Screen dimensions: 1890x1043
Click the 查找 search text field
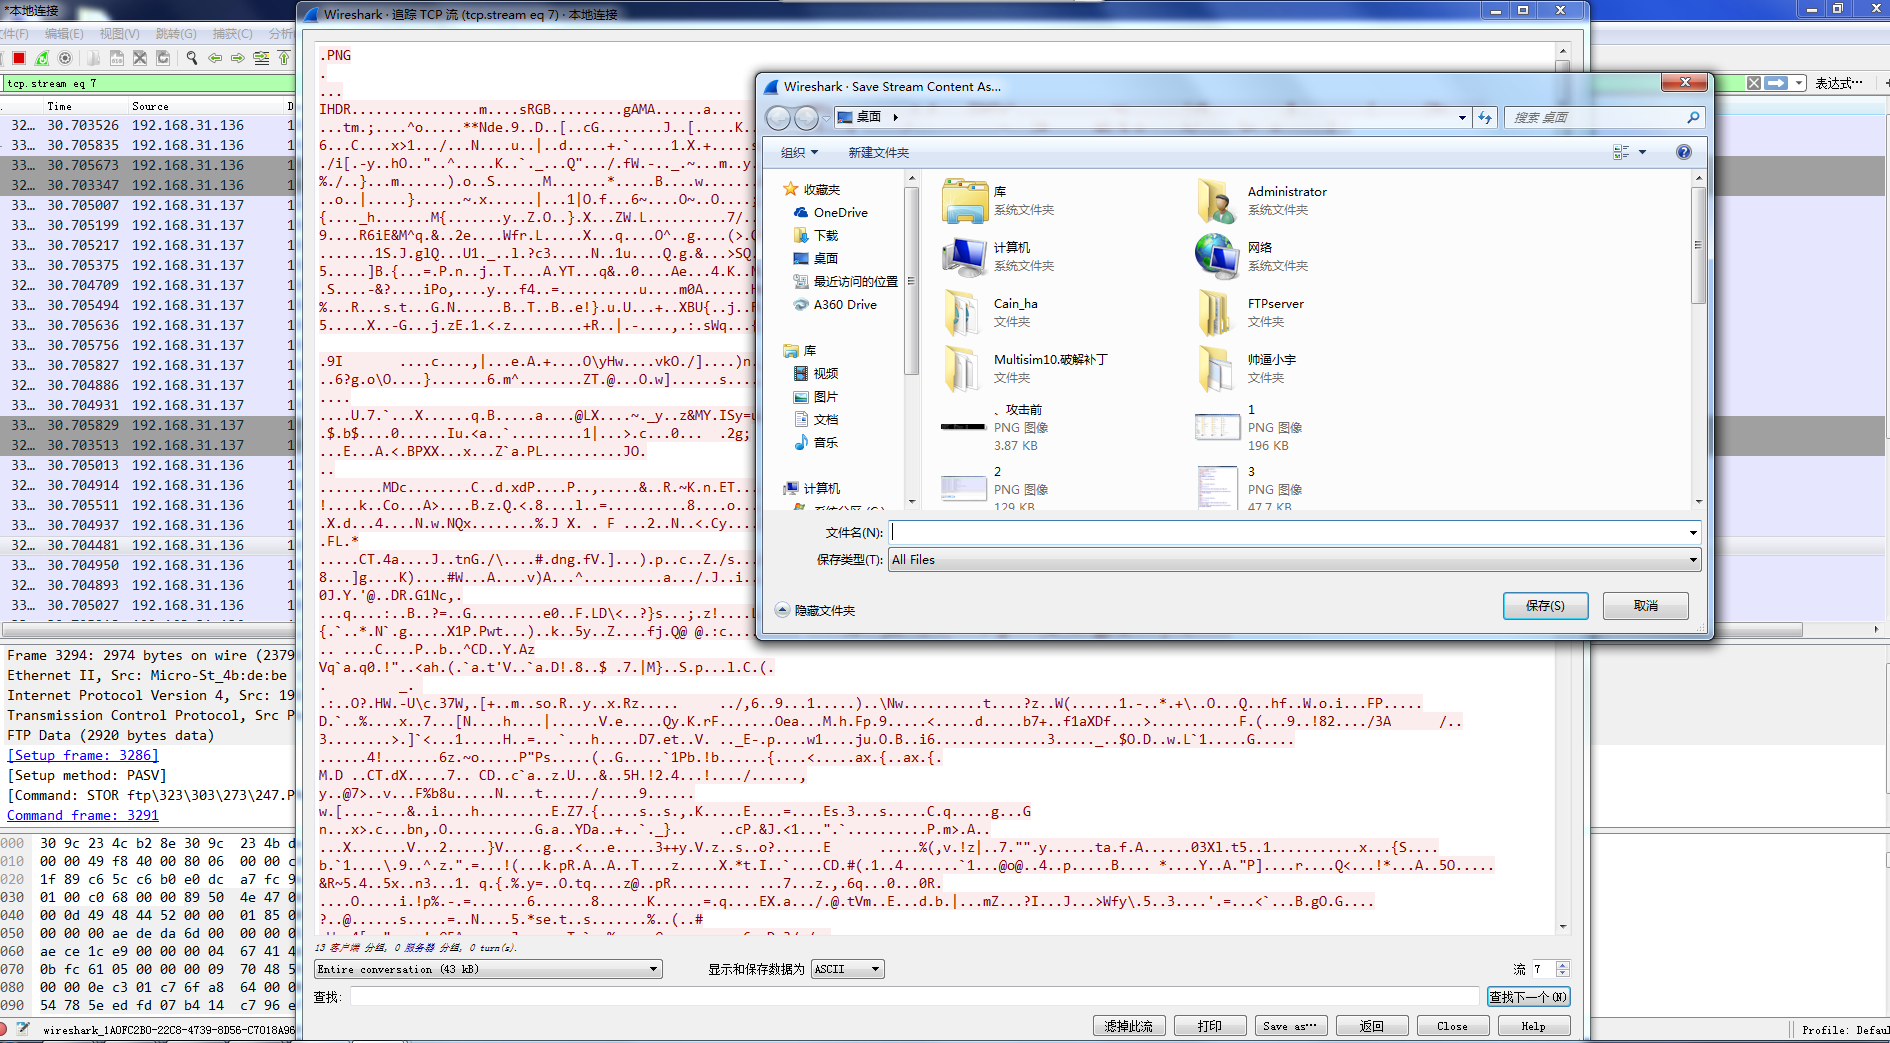coord(914,997)
